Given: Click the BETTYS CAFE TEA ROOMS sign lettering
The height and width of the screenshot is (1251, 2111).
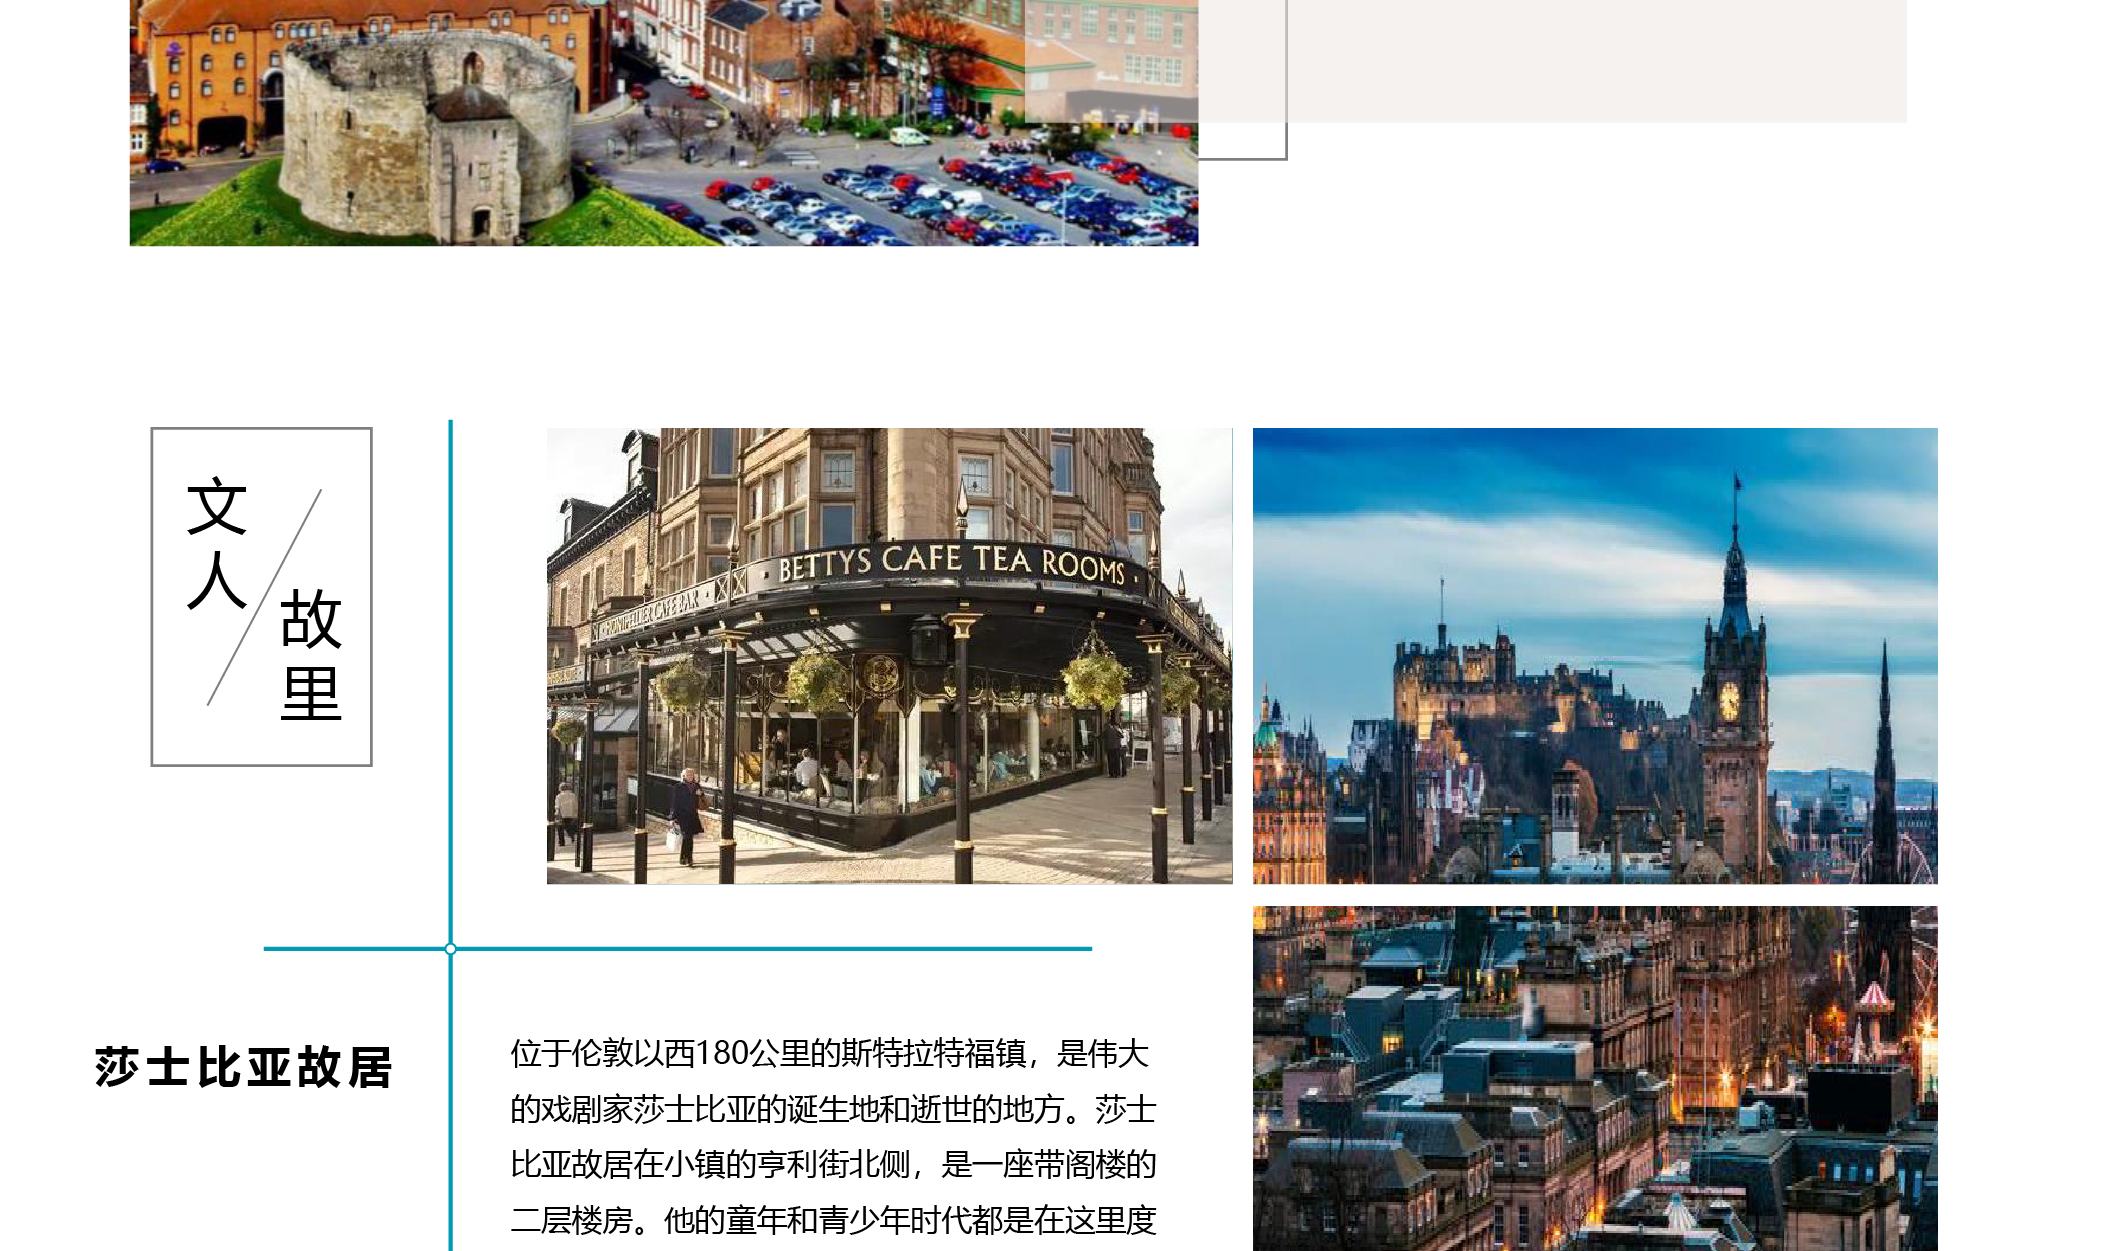Looking at the screenshot, I should [x=951, y=563].
